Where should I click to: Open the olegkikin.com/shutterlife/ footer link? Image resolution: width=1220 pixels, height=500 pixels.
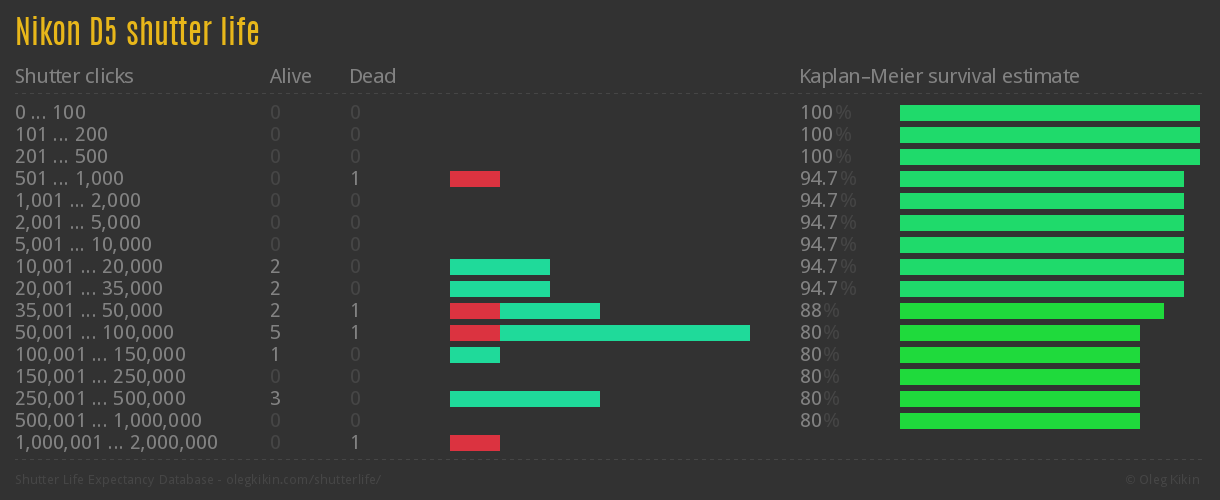(303, 480)
